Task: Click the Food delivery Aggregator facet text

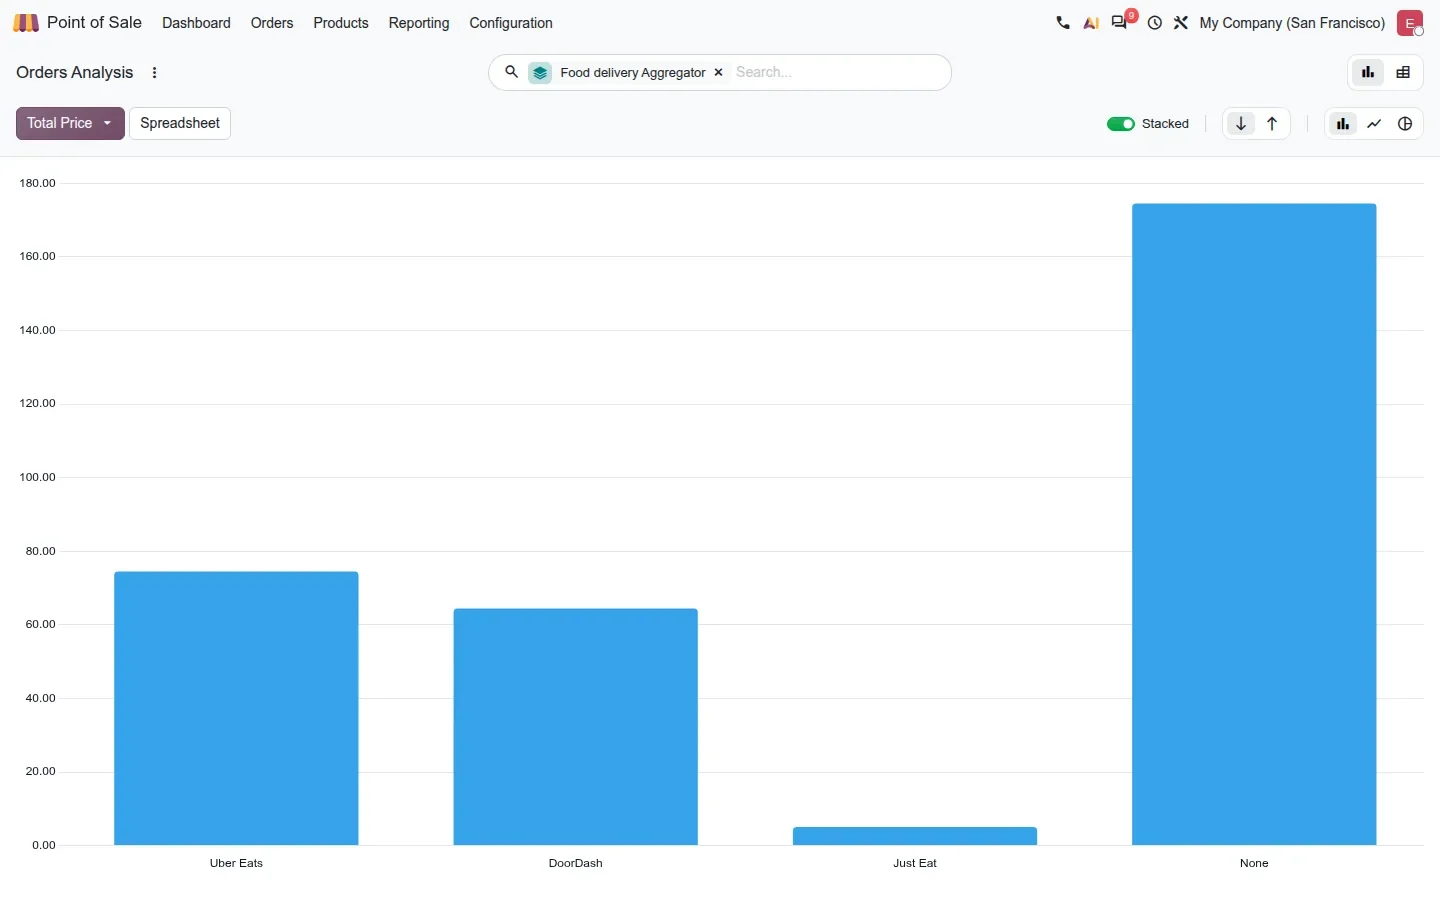Action: [633, 73]
